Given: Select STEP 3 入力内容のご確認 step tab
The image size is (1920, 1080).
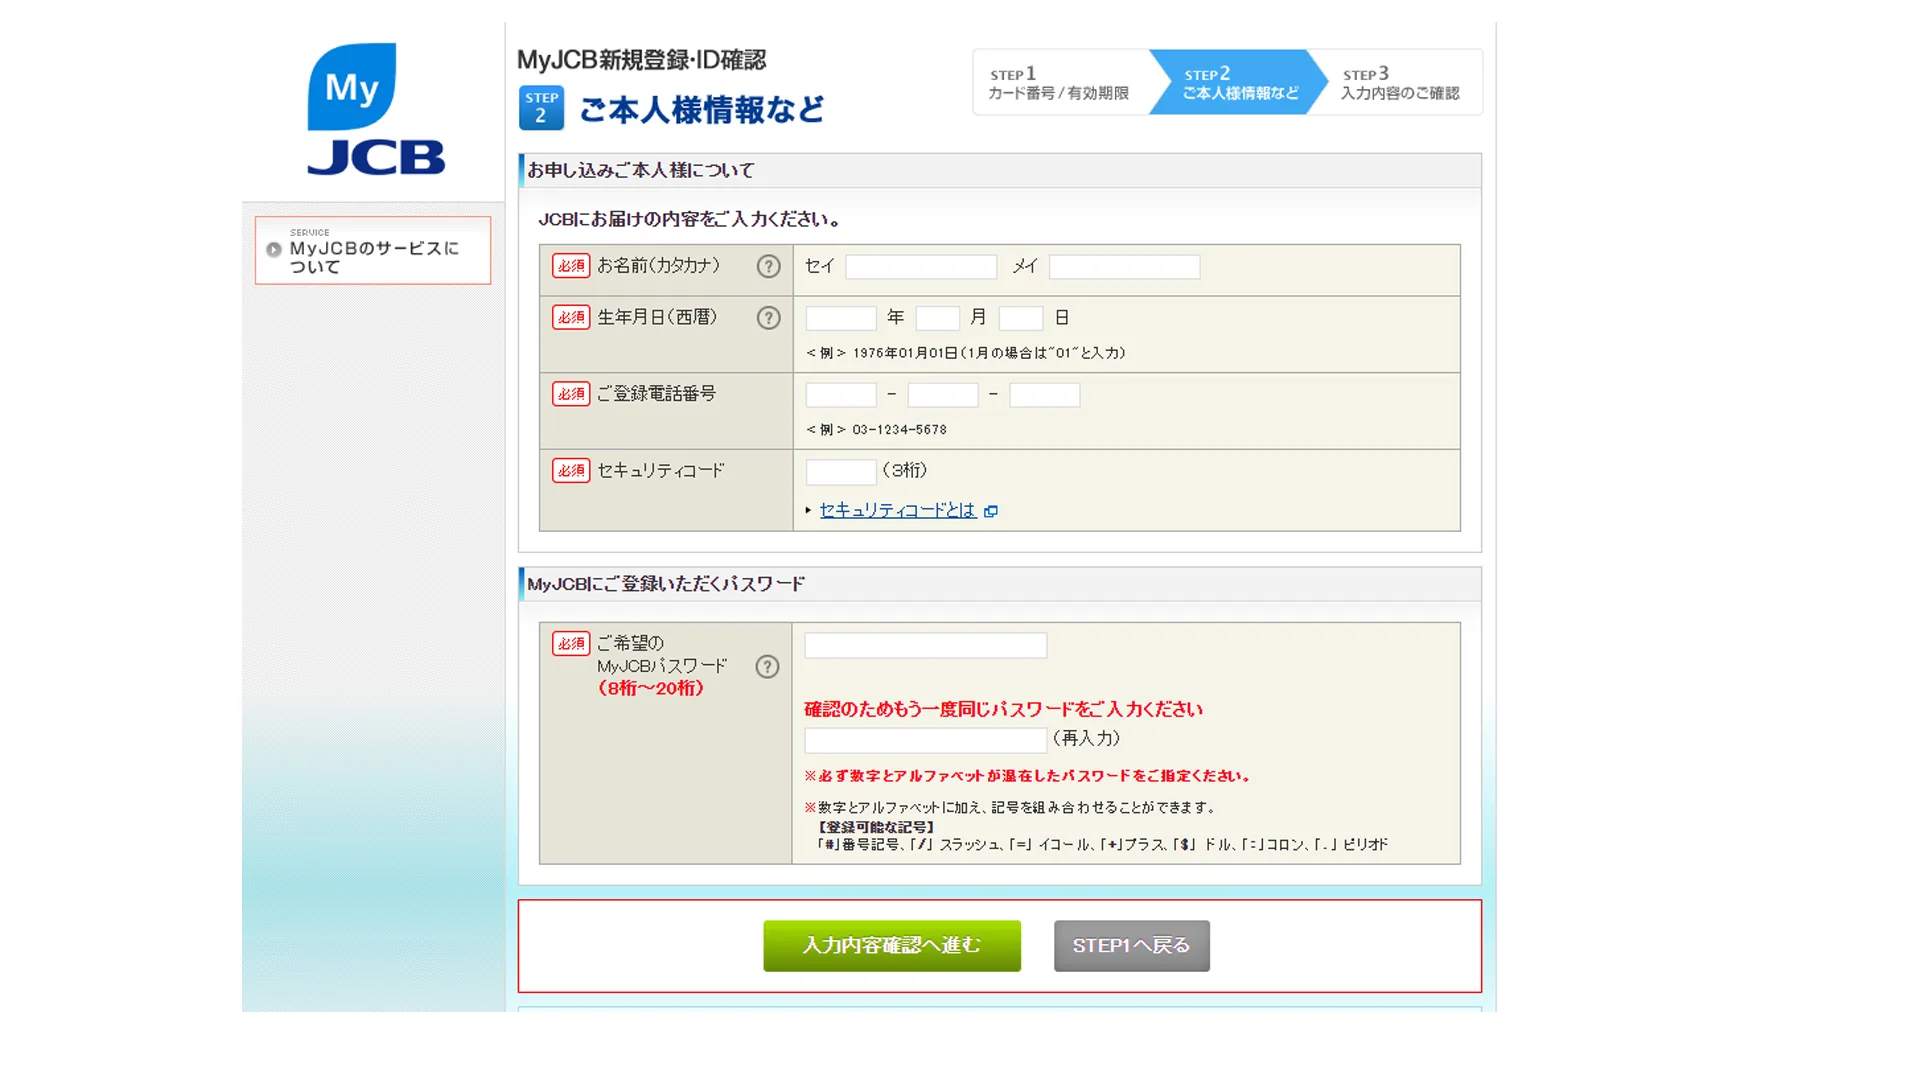Looking at the screenshot, I should [1399, 83].
